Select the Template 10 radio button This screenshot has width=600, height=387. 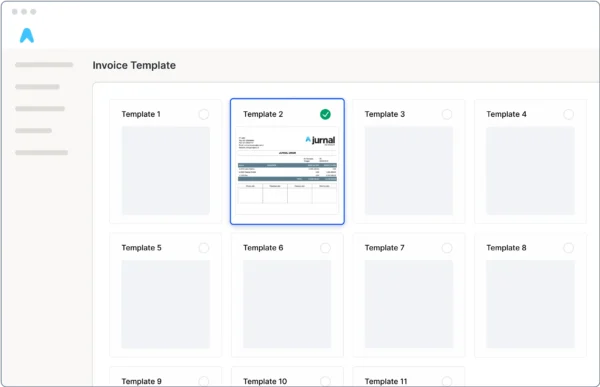325,381
